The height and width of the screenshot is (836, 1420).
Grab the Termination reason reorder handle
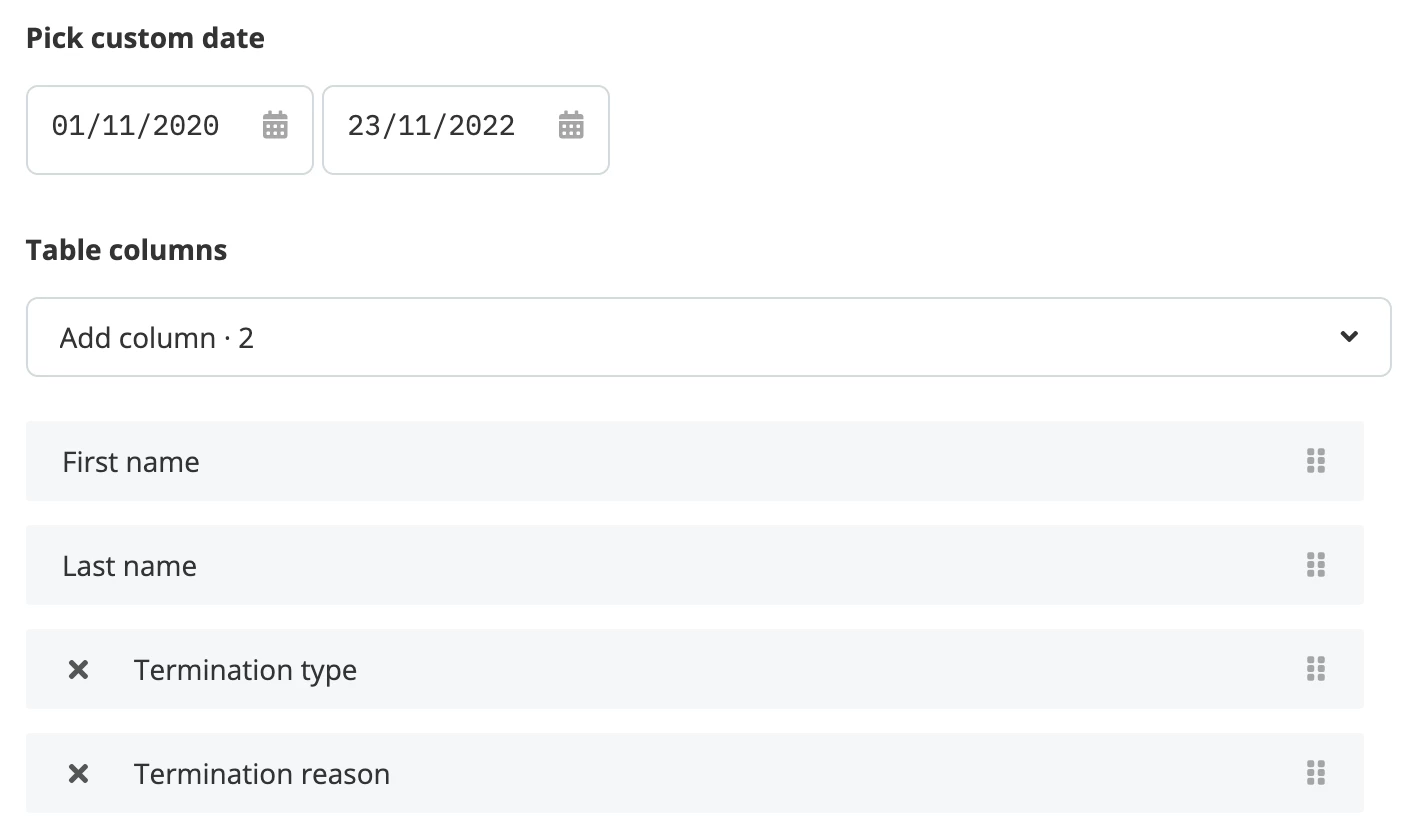1316,773
